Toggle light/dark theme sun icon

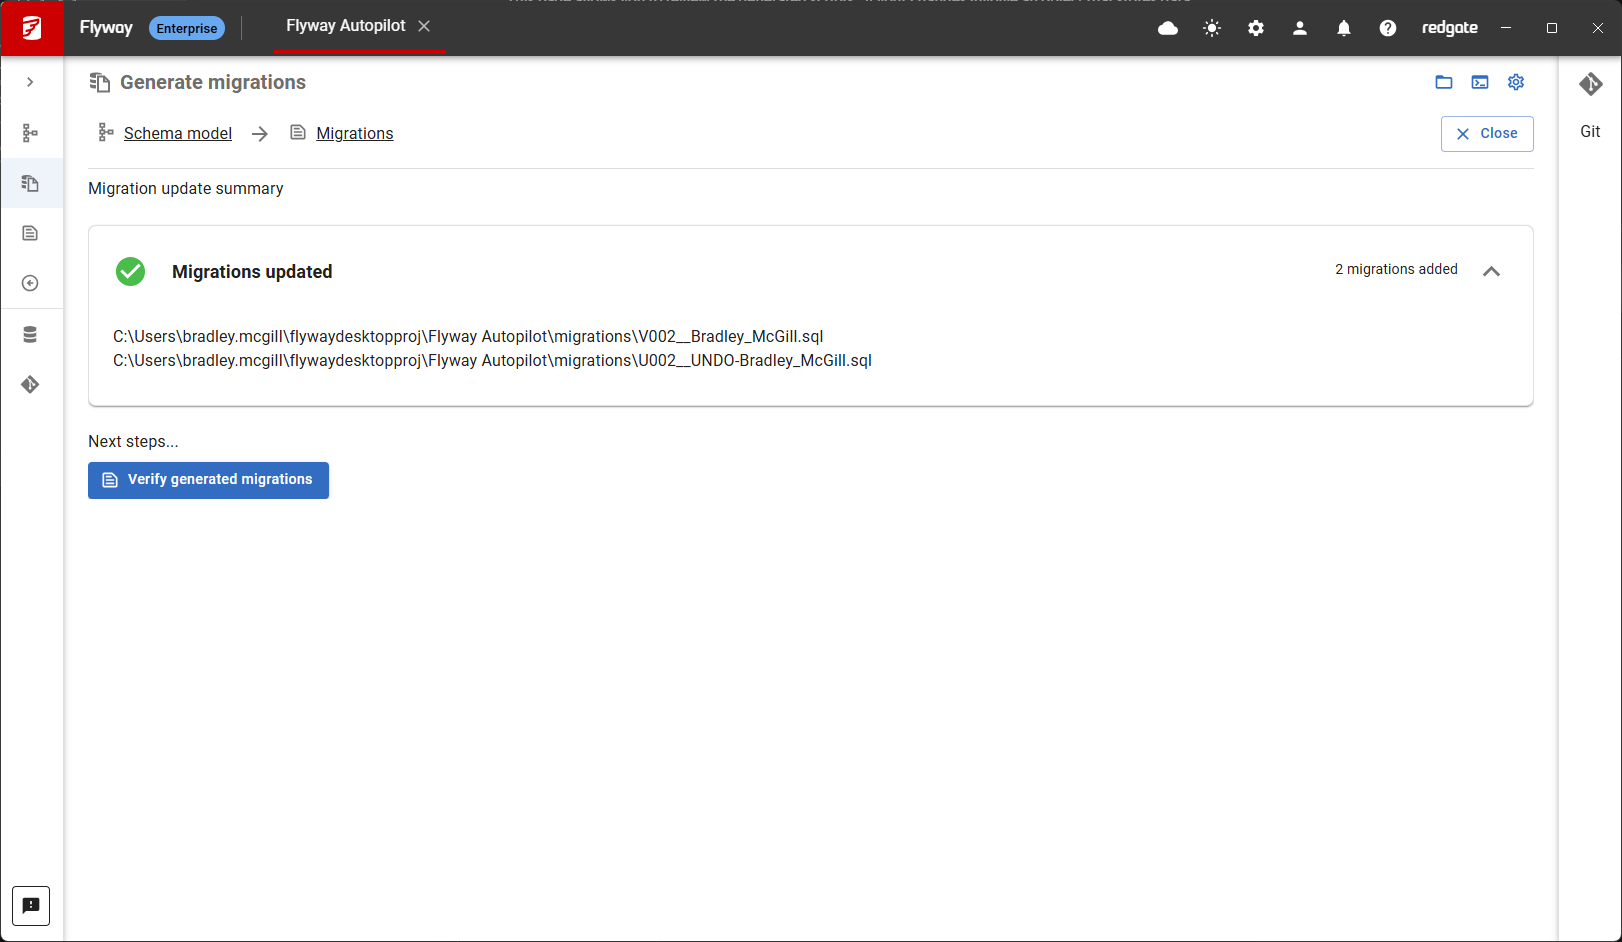tap(1212, 28)
